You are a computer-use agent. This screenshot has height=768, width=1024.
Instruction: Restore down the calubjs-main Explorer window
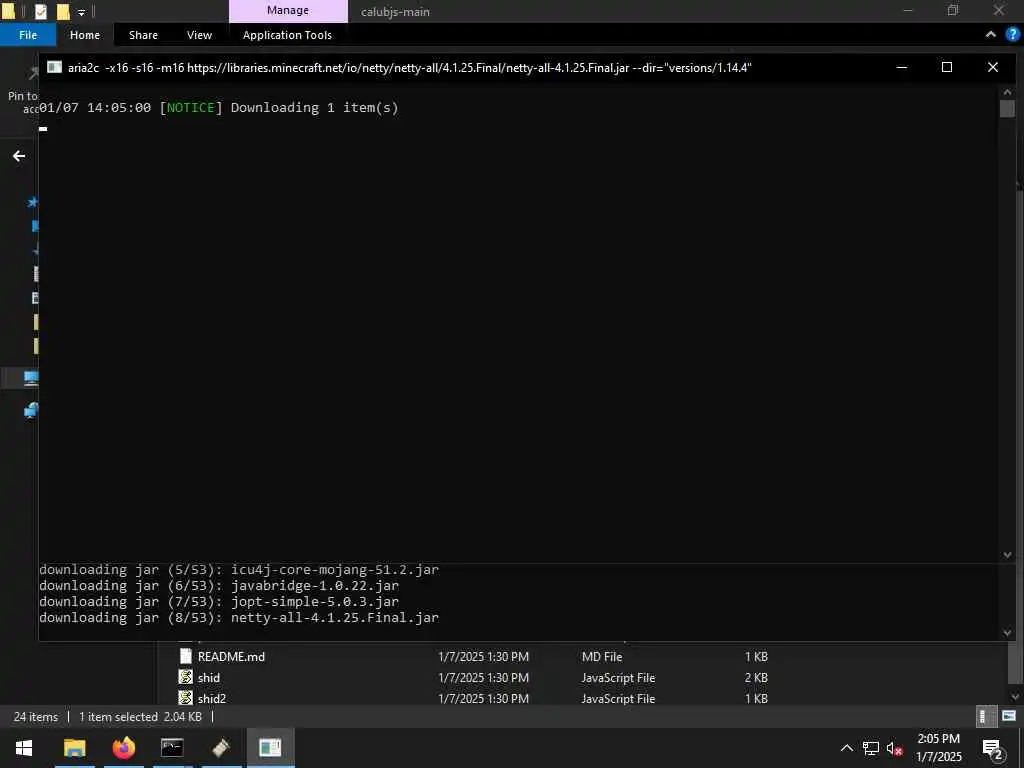(953, 10)
